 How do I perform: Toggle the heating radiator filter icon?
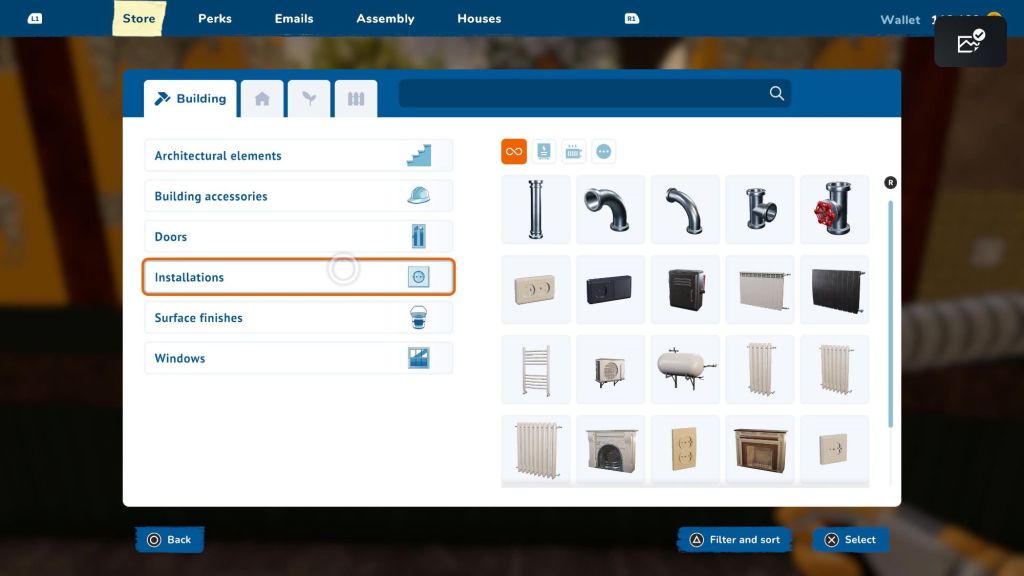tap(574, 152)
